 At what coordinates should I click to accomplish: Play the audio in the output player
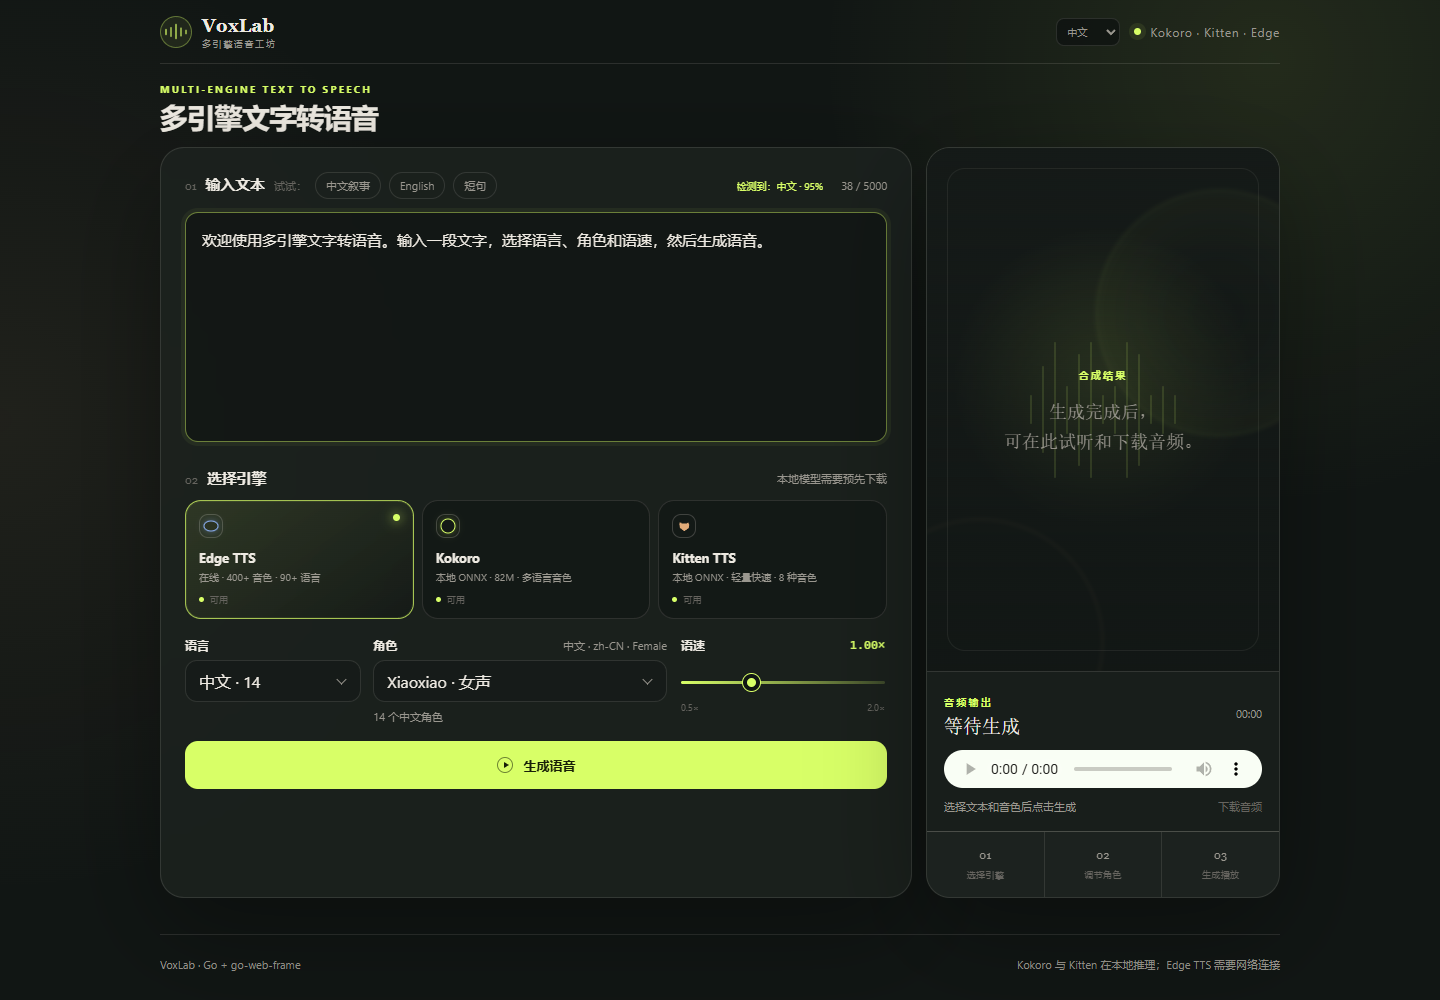pyautogui.click(x=970, y=769)
